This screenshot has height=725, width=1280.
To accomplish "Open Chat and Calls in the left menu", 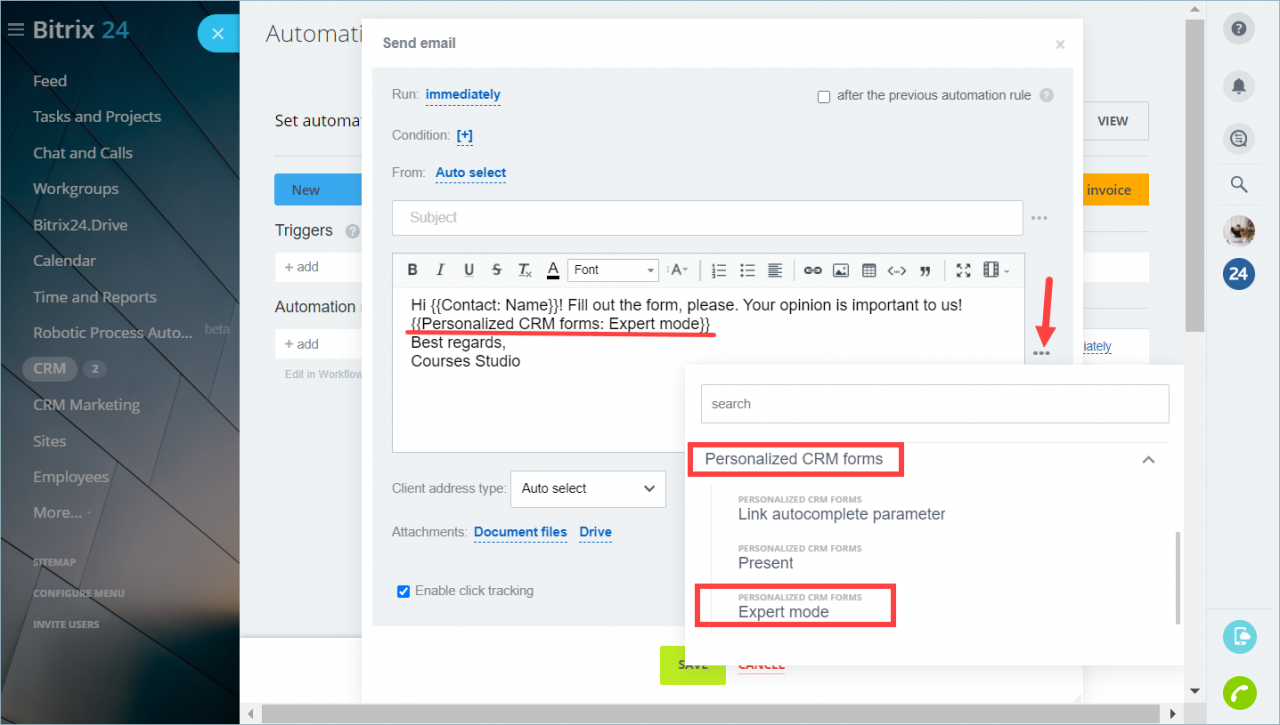I will pyautogui.click(x=83, y=153).
